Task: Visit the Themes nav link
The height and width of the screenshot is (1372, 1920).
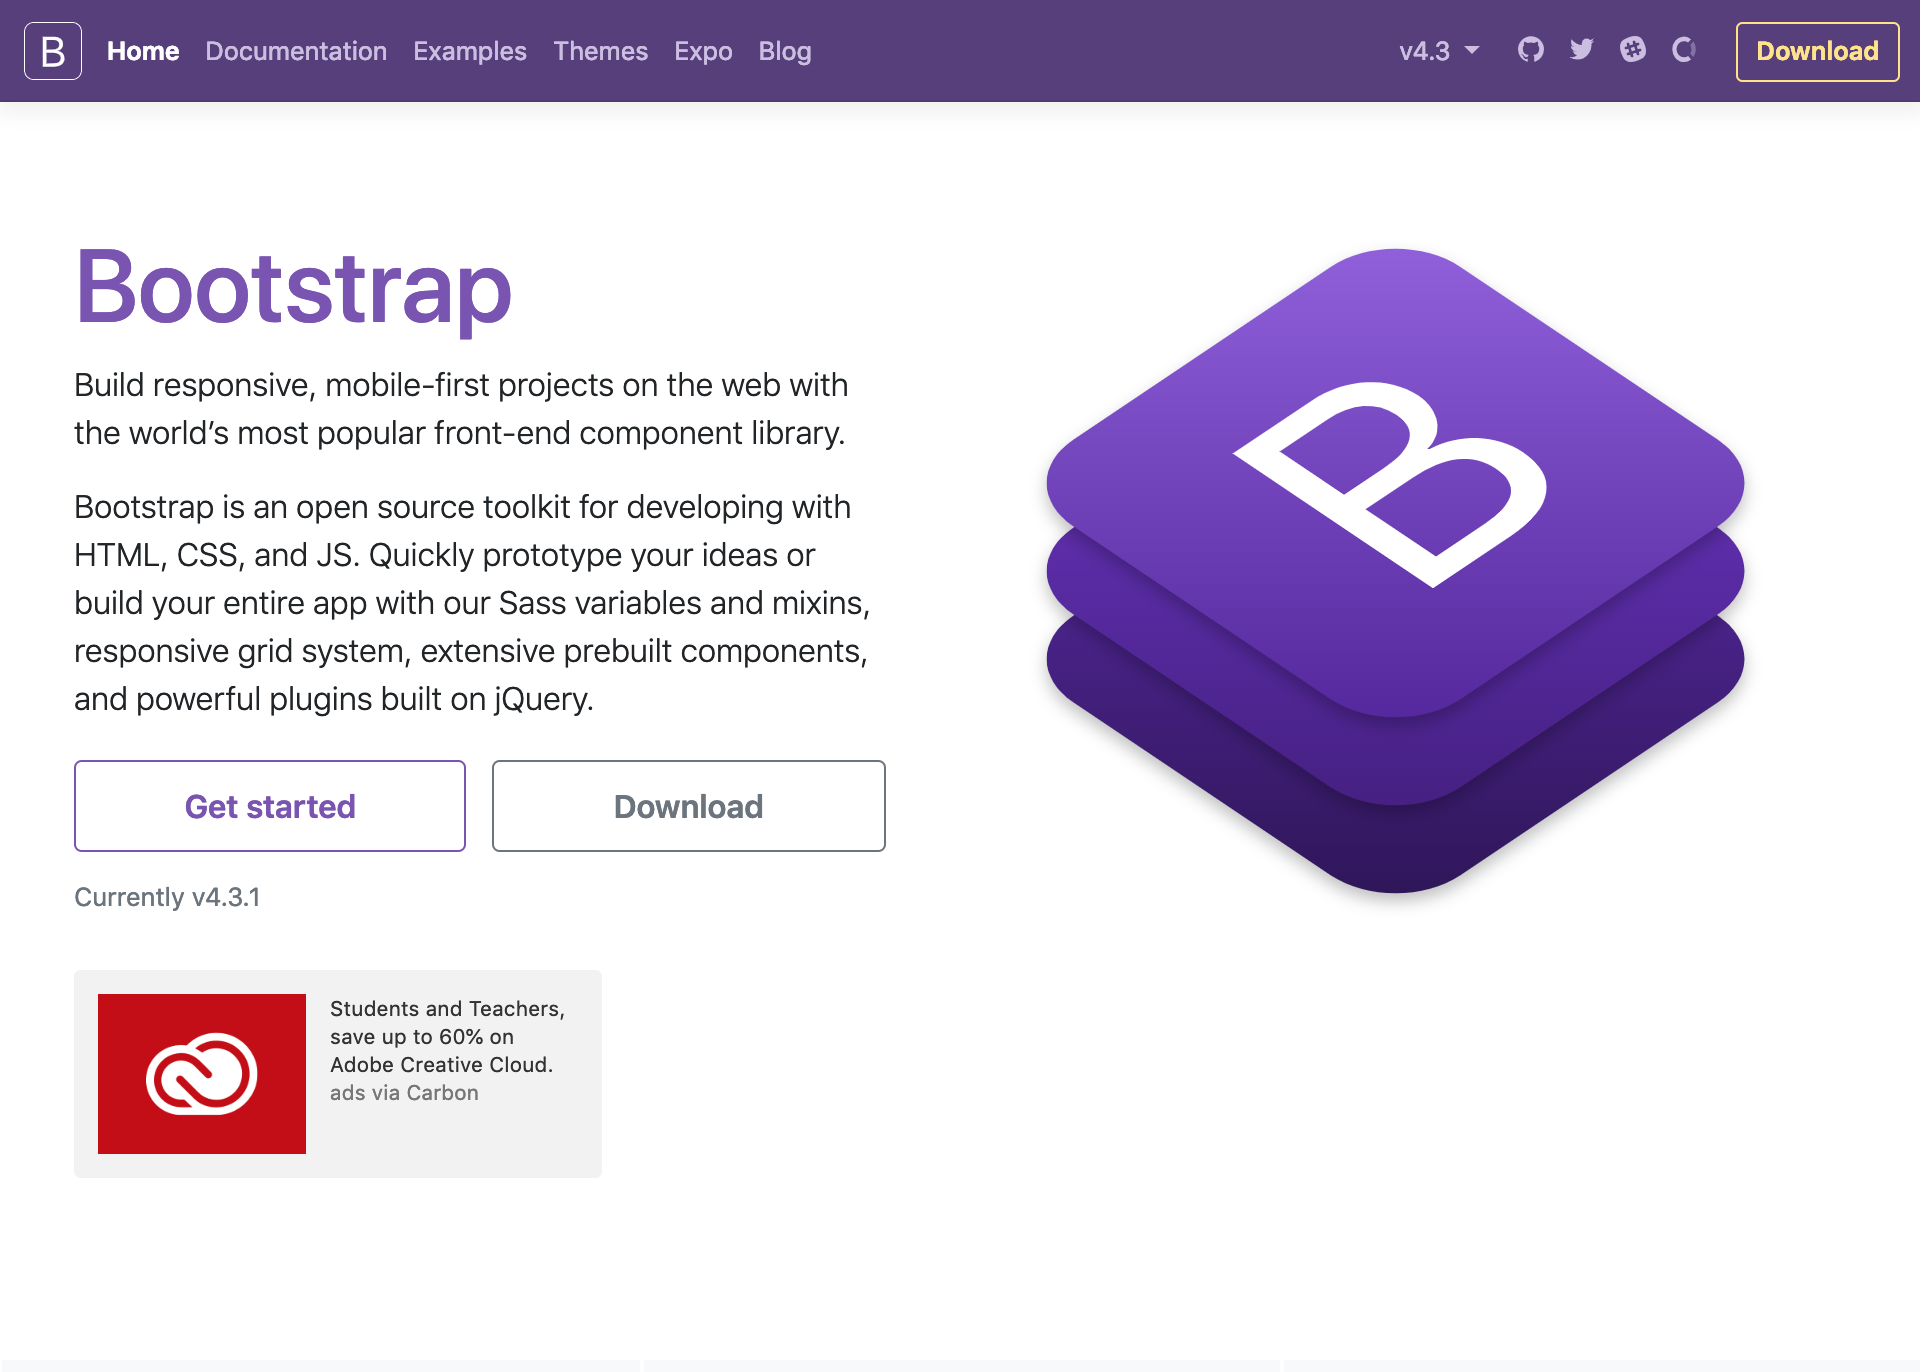Action: [x=600, y=51]
